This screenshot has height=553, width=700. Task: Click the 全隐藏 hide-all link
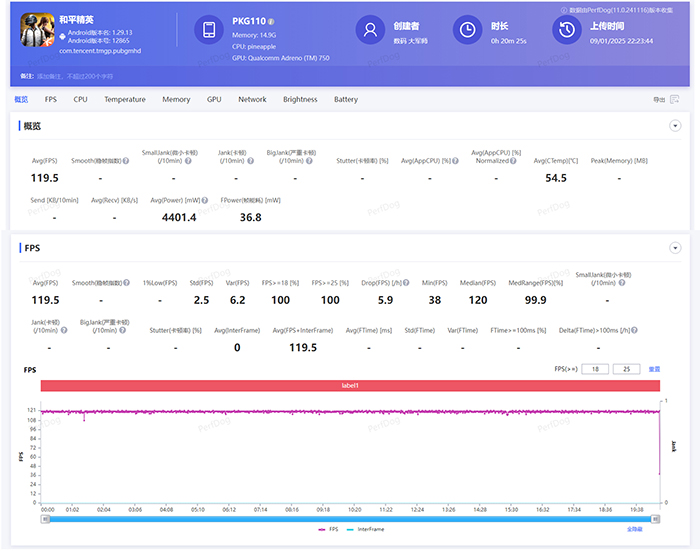(x=634, y=528)
